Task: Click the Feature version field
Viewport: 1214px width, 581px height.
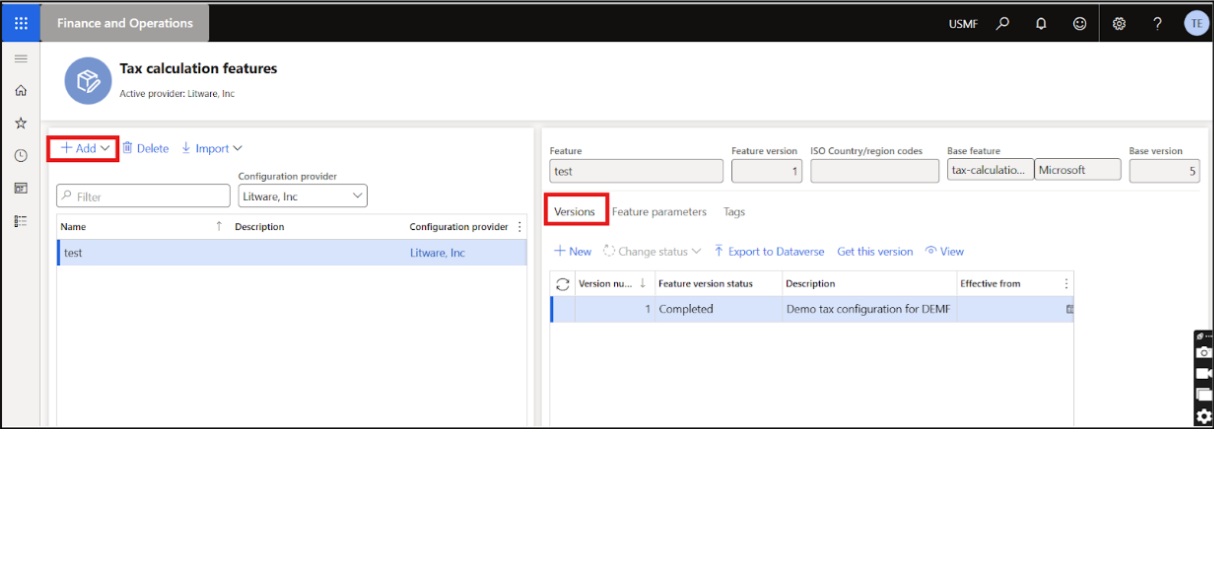Action: tap(767, 171)
